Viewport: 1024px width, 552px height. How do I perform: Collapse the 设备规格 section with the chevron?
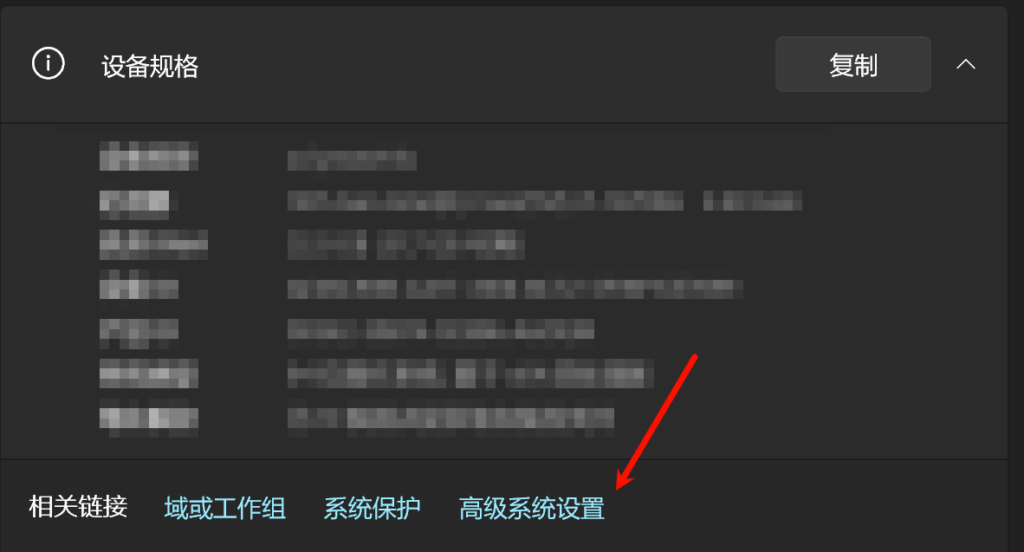tap(966, 64)
